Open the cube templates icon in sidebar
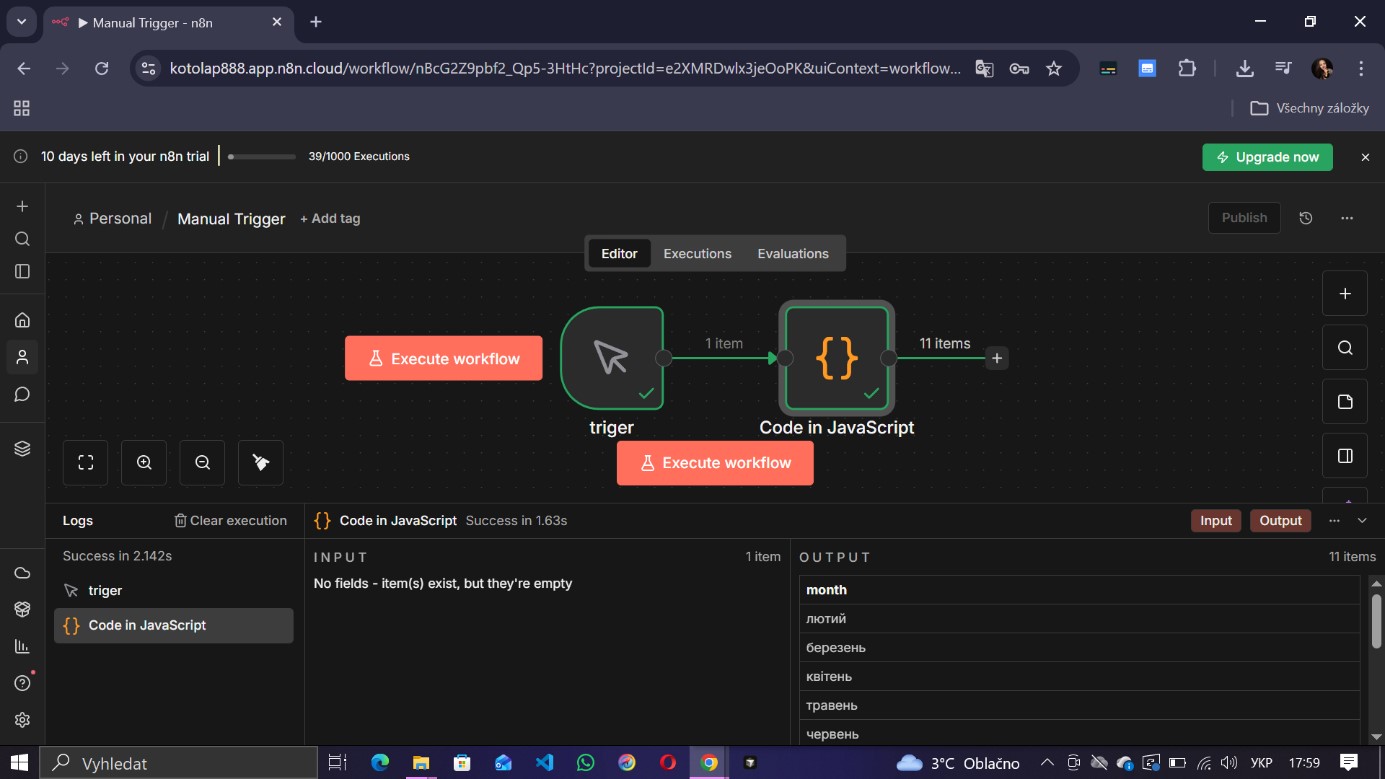Image resolution: width=1385 pixels, height=779 pixels. tap(22, 609)
